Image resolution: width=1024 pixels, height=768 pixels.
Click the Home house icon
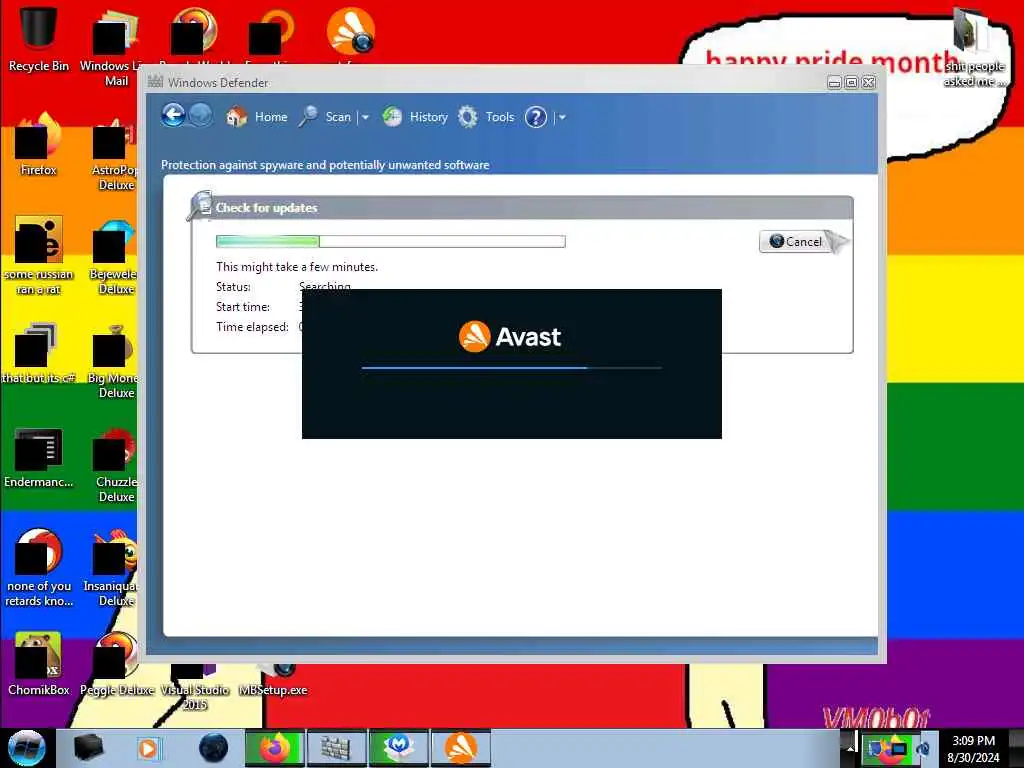236,117
